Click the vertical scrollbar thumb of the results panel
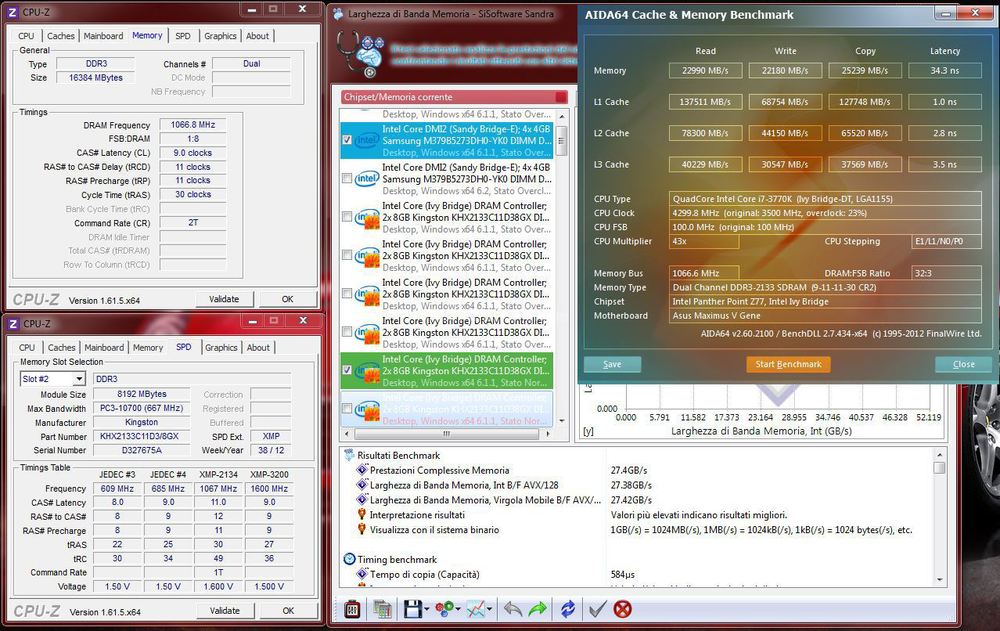The image size is (1000, 631). click(x=939, y=468)
